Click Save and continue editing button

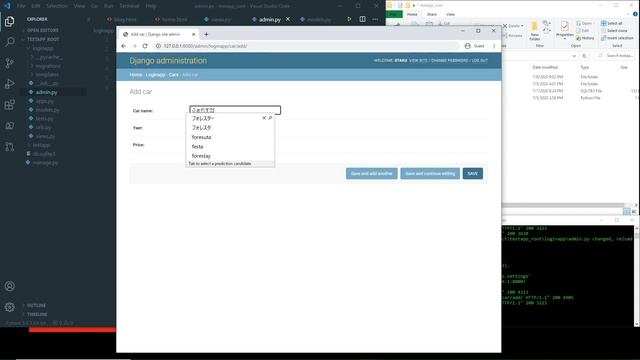(430, 173)
